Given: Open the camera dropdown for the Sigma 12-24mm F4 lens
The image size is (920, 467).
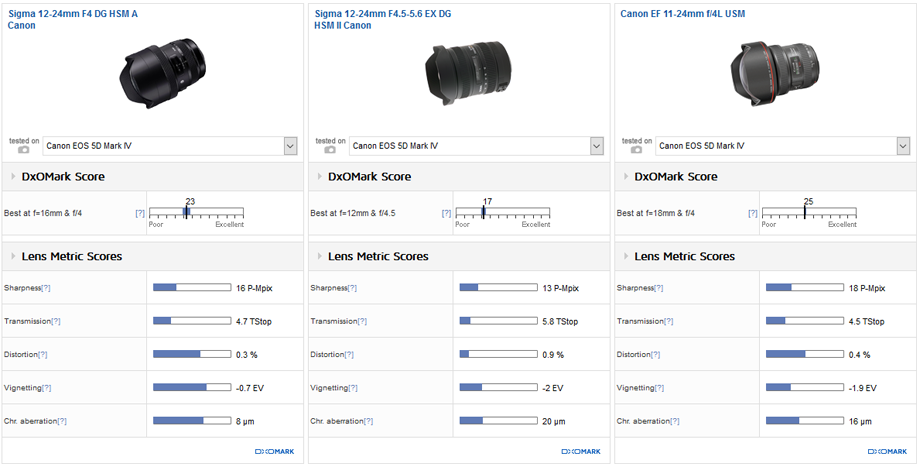Looking at the screenshot, I should (290, 146).
